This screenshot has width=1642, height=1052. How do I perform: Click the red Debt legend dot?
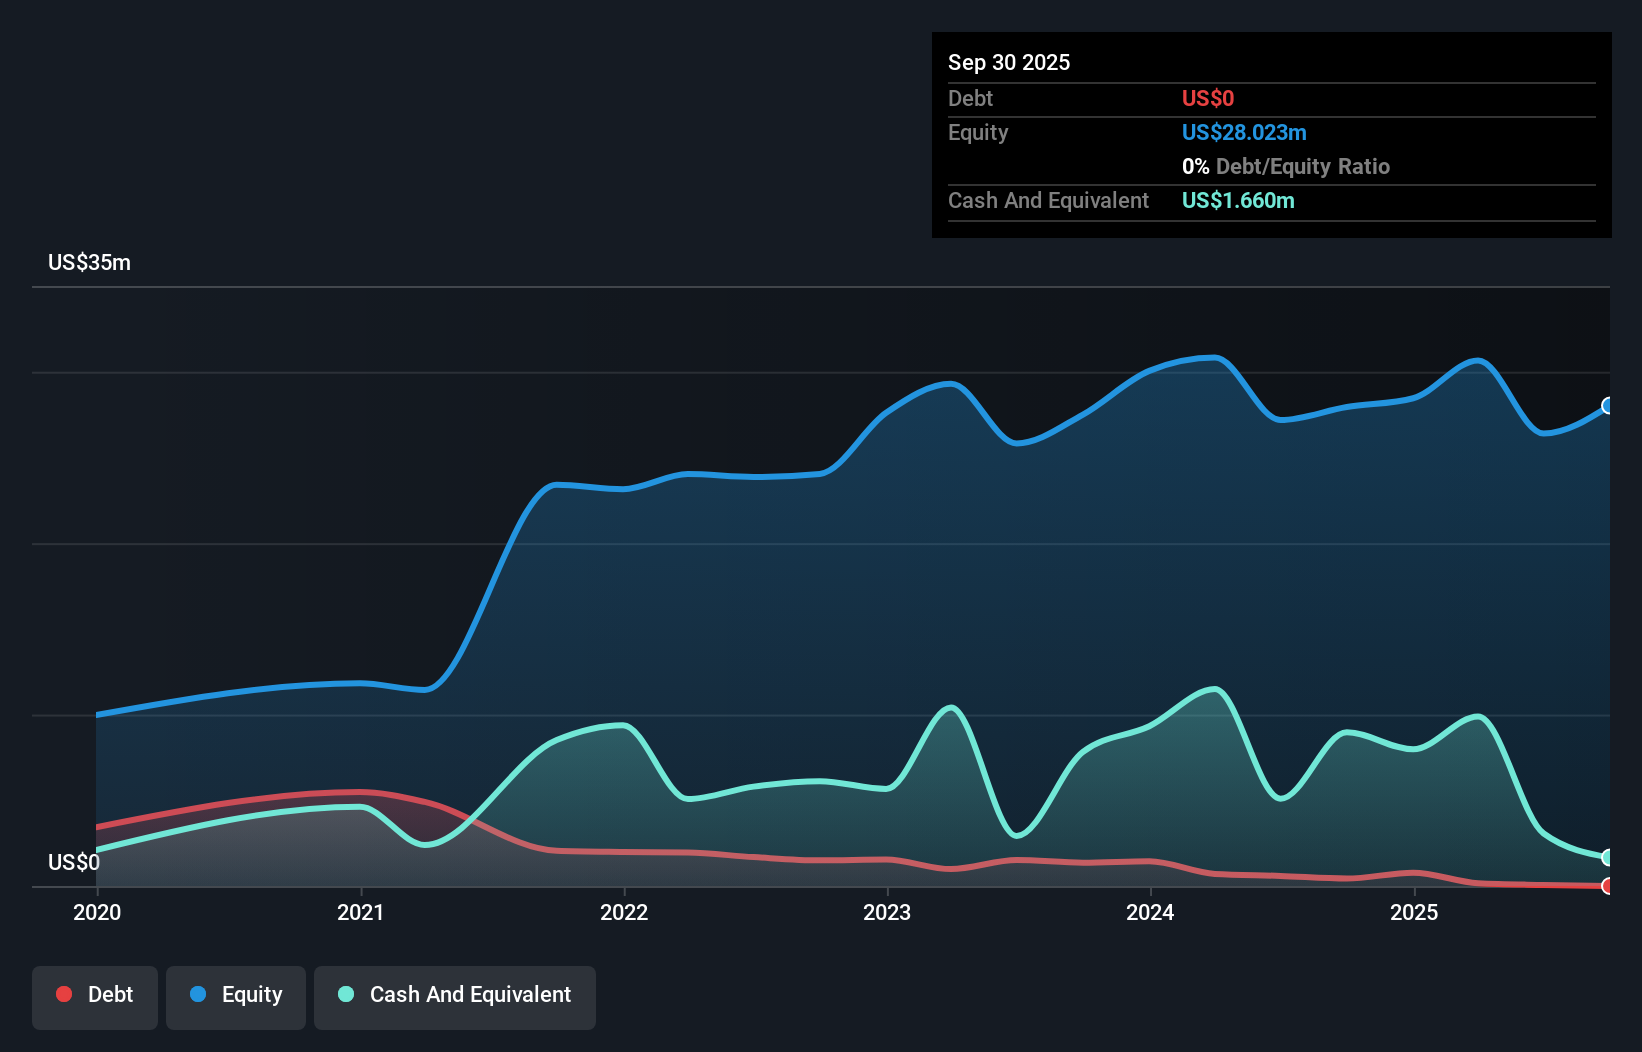pos(64,994)
